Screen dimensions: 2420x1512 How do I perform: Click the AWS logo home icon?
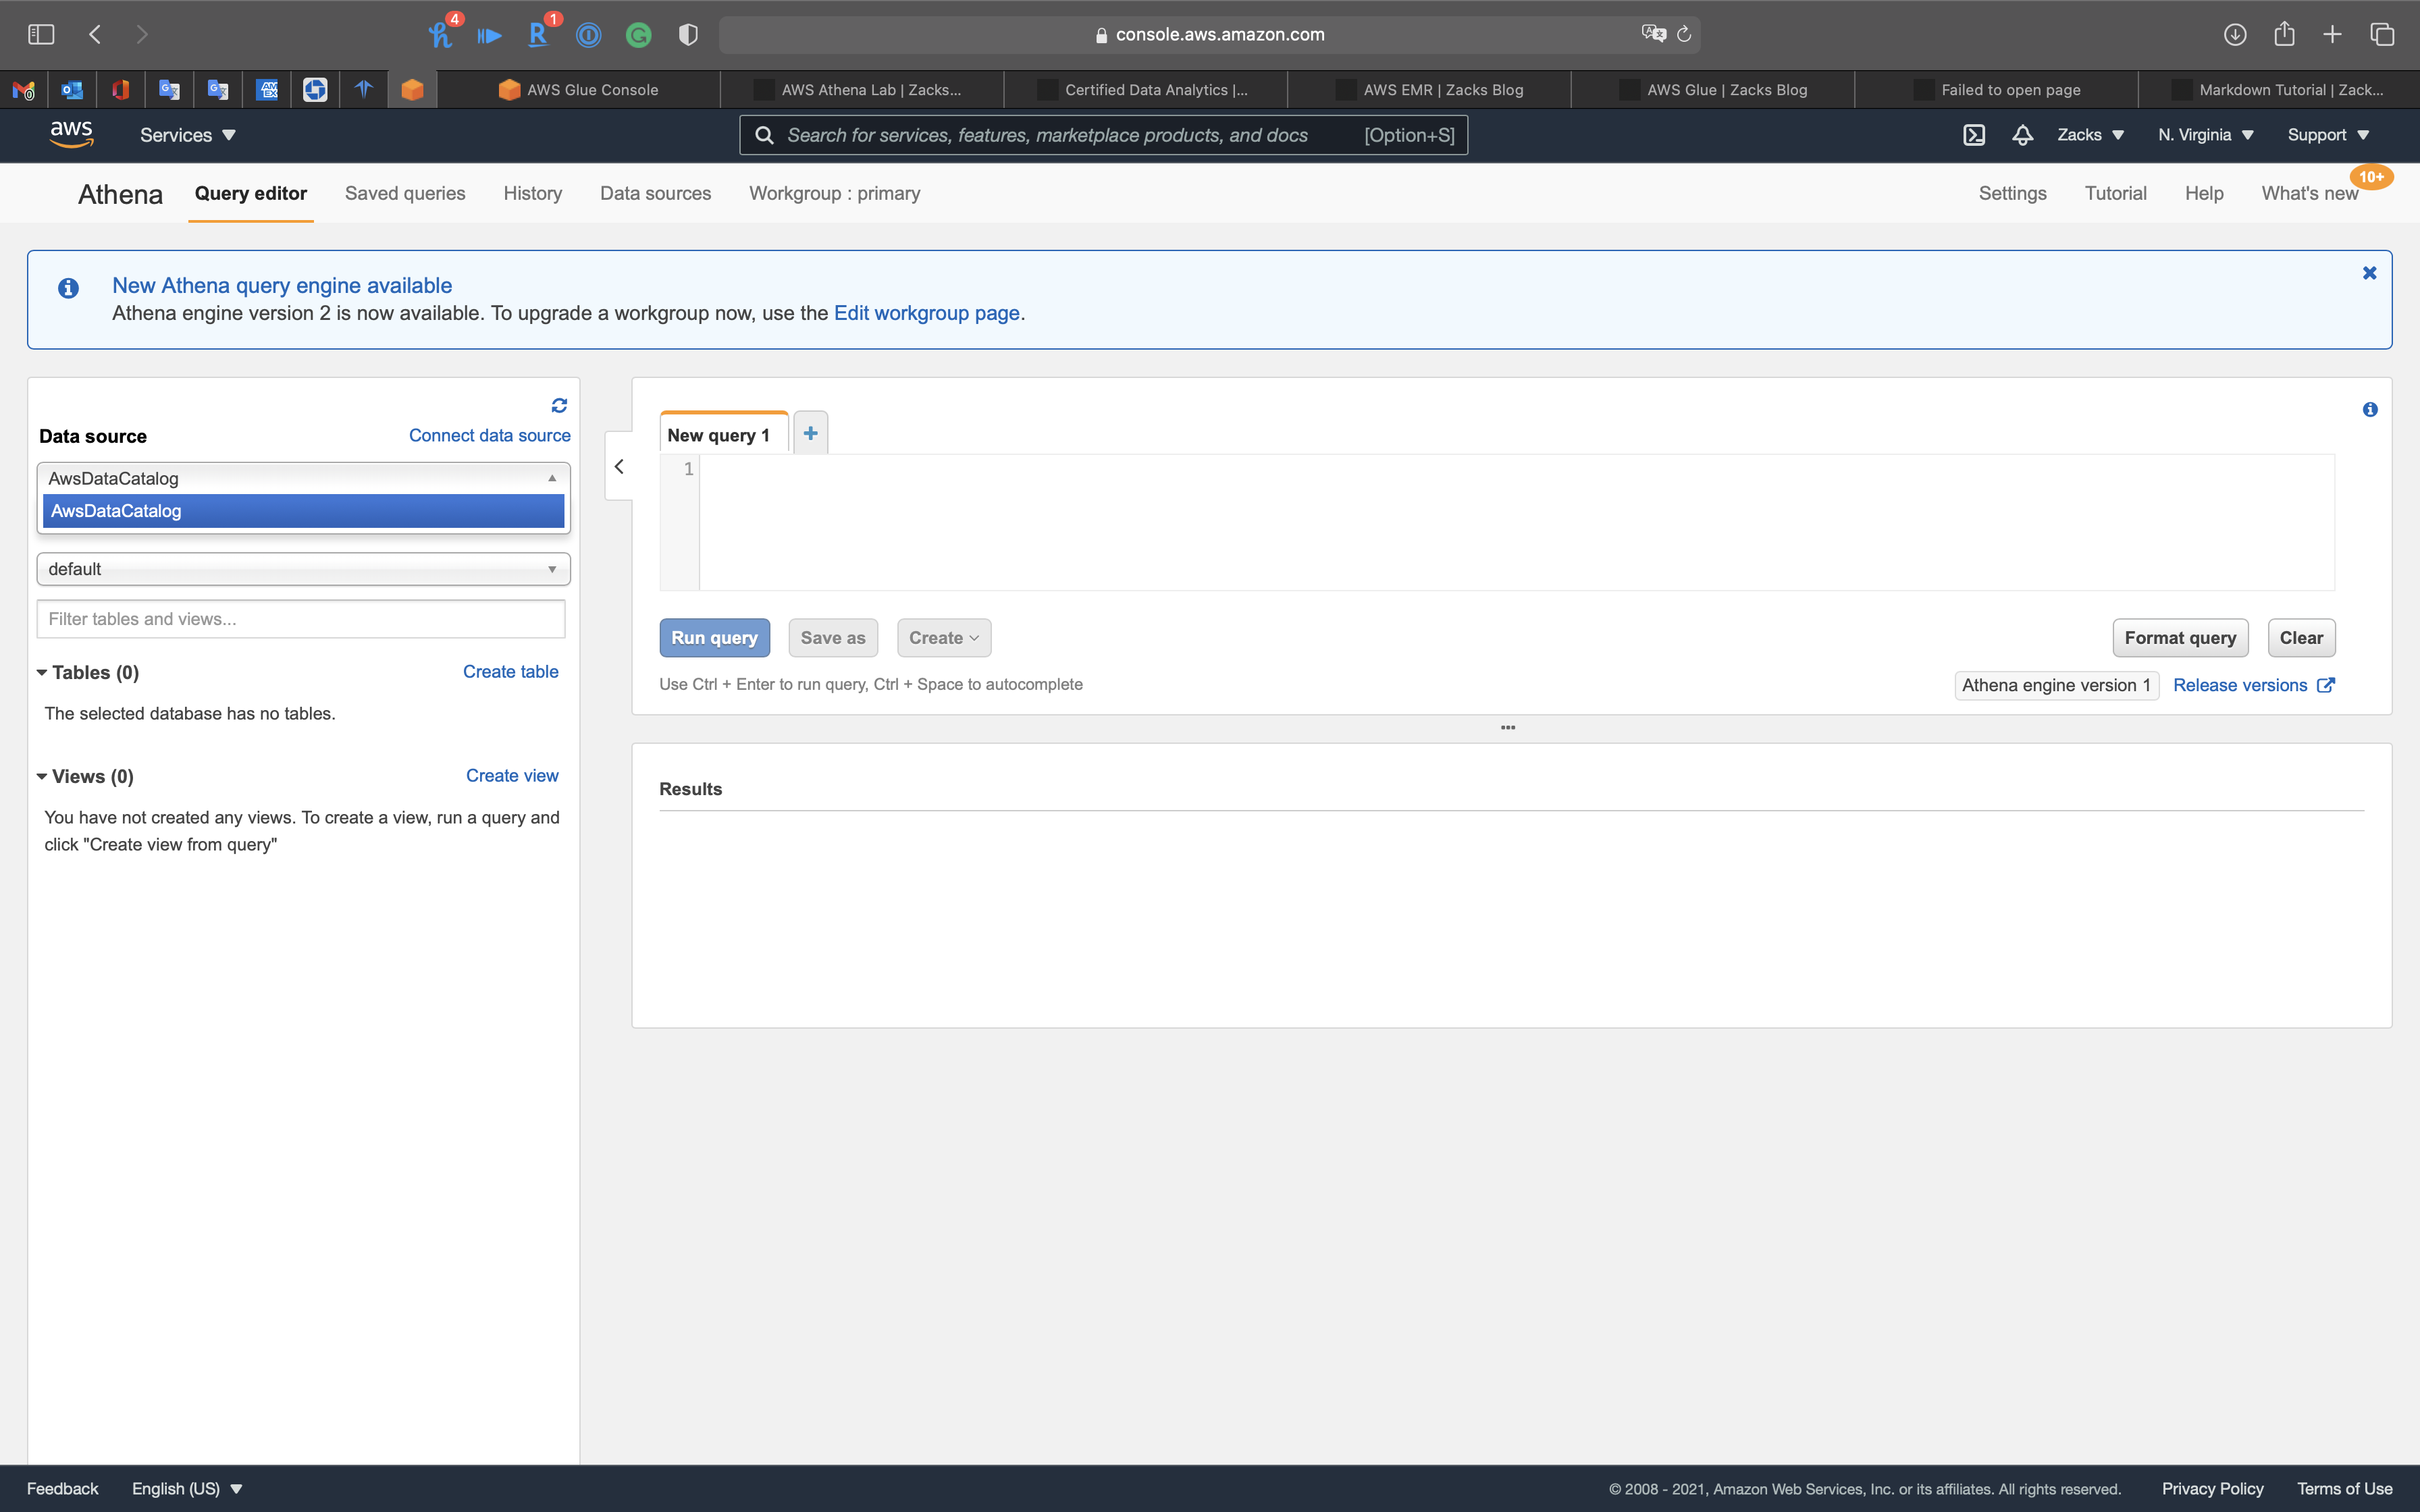(x=72, y=135)
